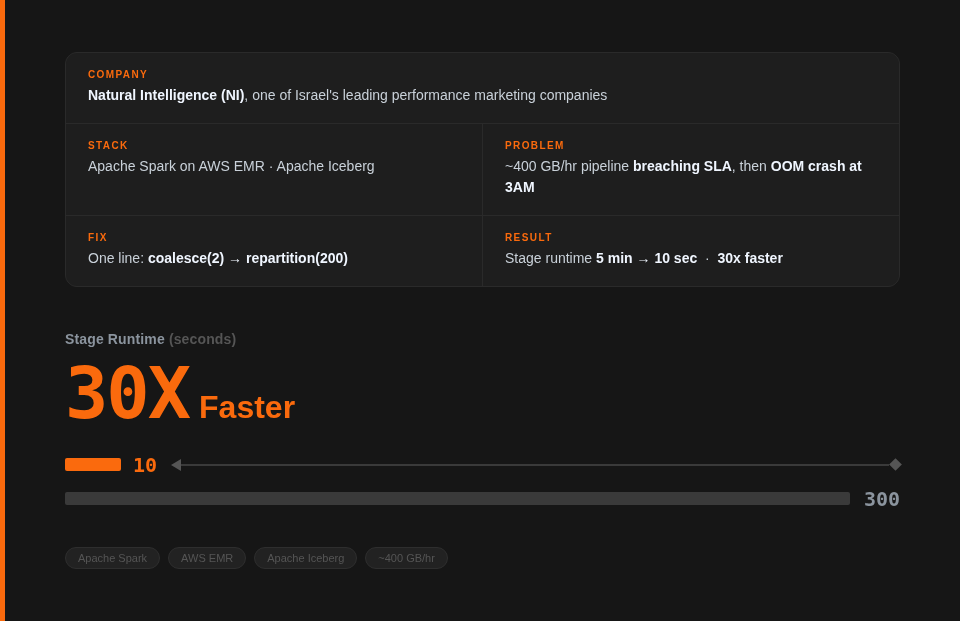Click the orange 10 value label
The image size is (960, 621).
tap(145, 465)
